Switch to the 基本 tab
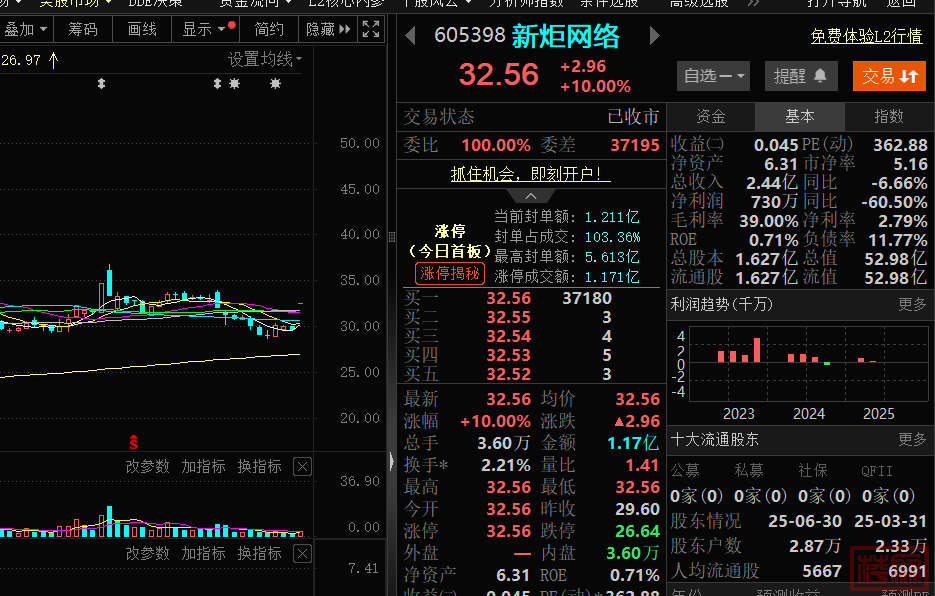Image resolution: width=935 pixels, height=596 pixels. point(800,116)
